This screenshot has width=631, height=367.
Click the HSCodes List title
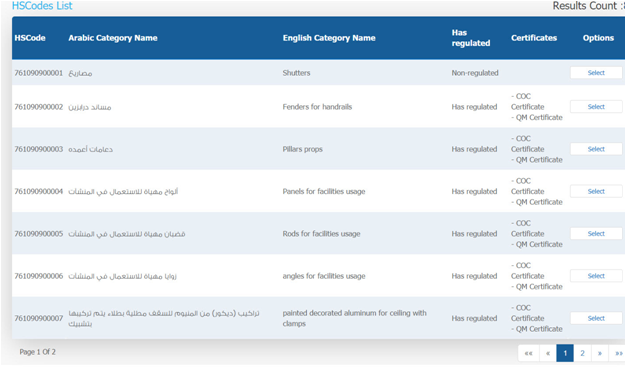[42, 6]
